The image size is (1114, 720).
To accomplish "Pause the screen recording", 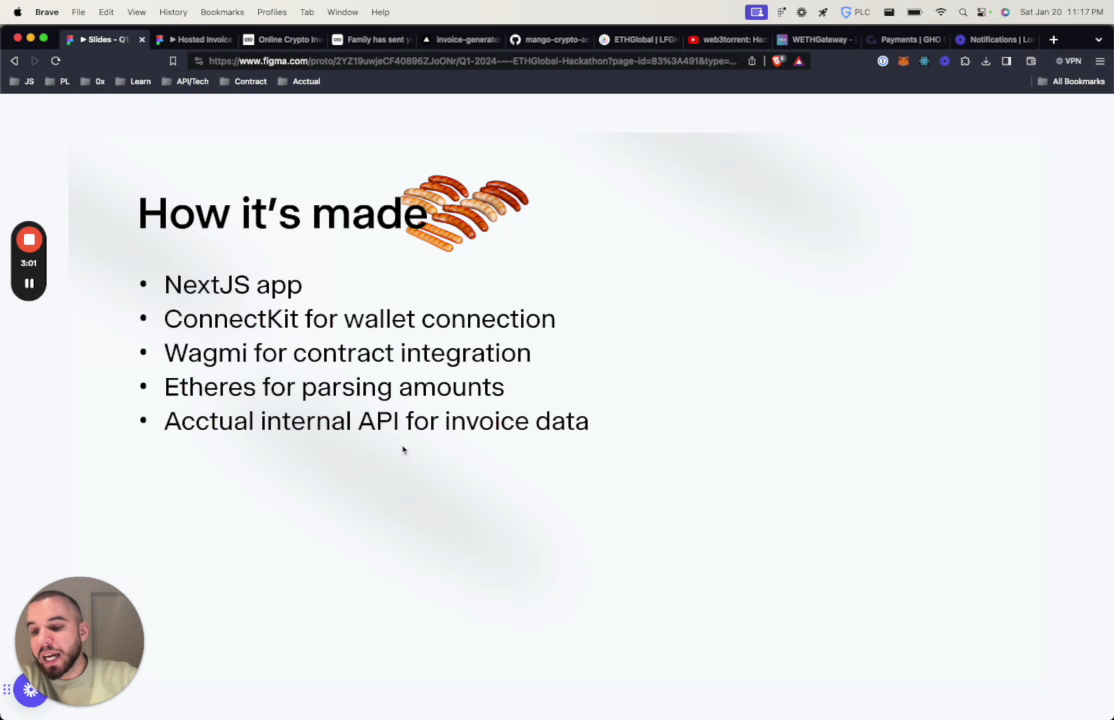I will pyautogui.click(x=29, y=284).
